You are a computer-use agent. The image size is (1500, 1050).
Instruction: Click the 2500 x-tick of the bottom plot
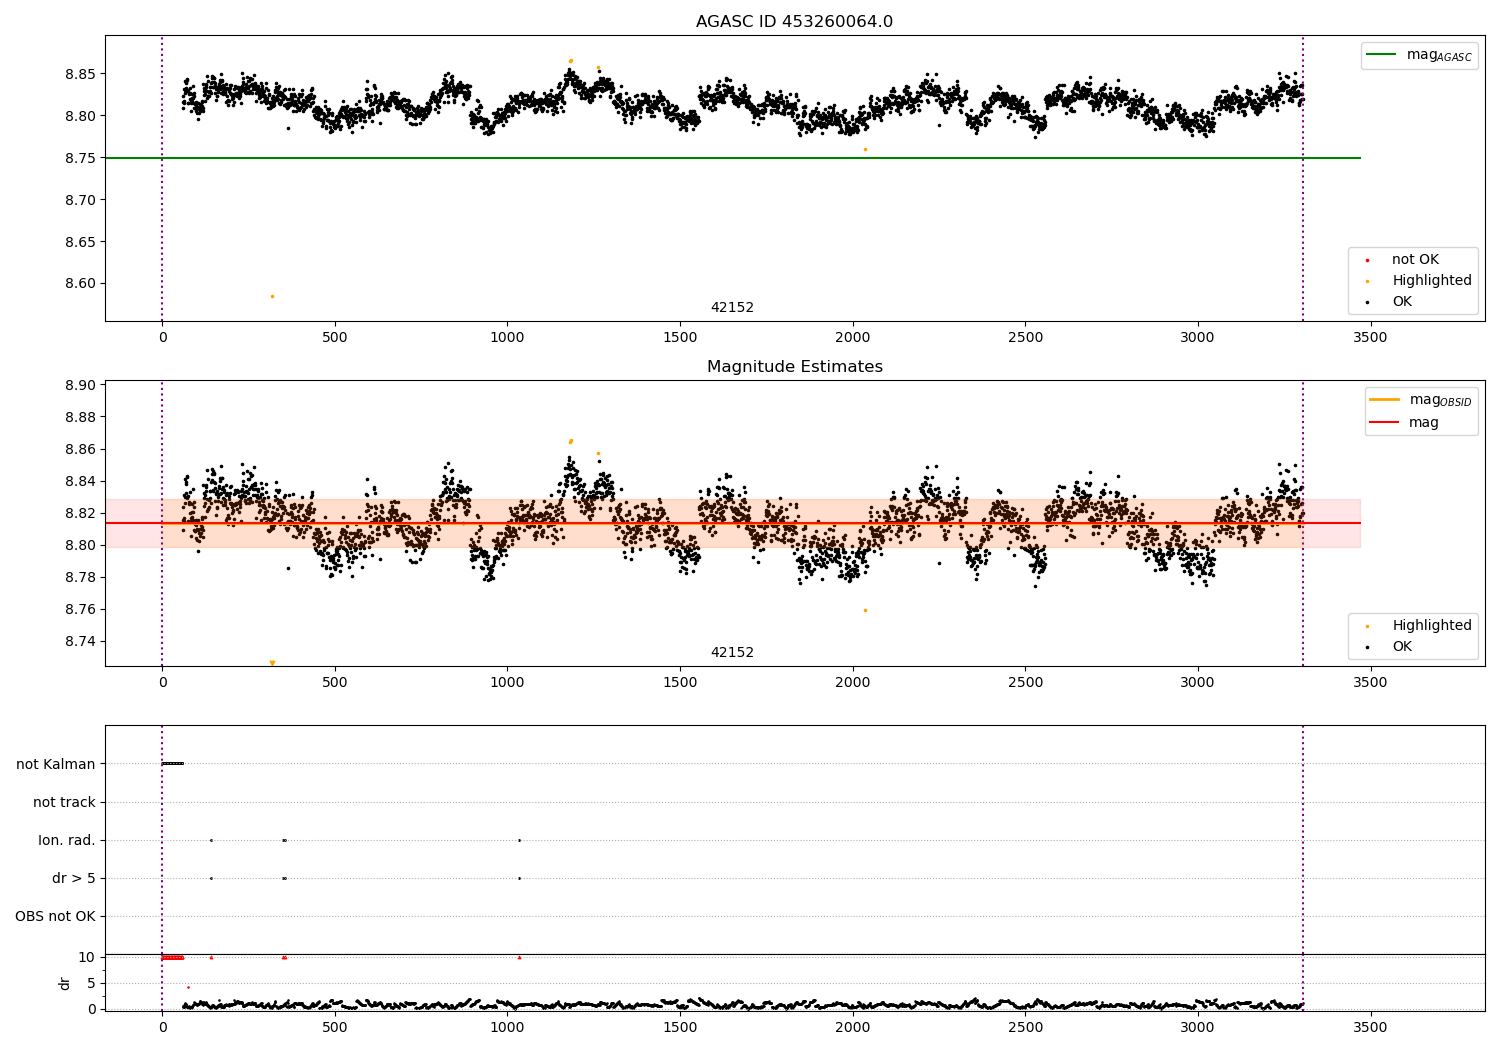(1025, 1027)
